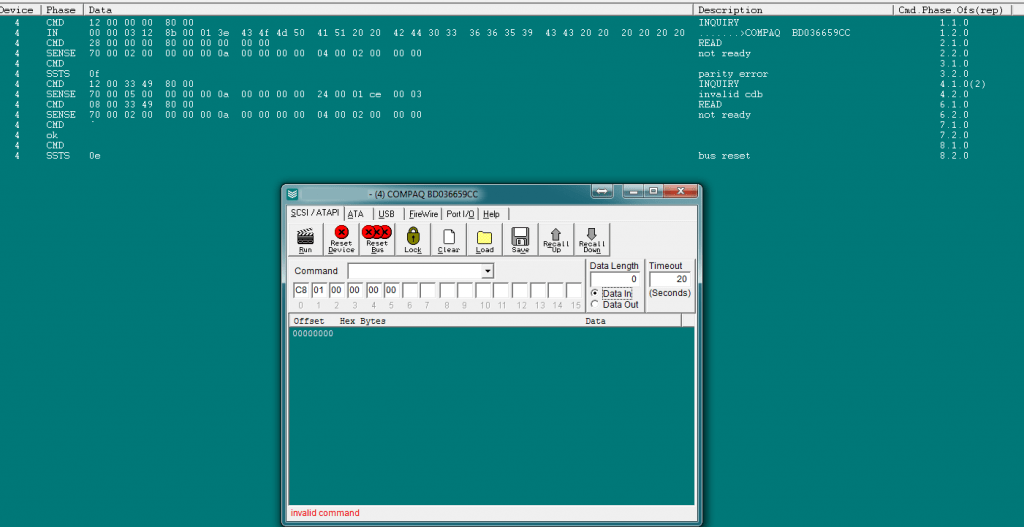Click log row index 4.1.0(2)
The height and width of the screenshot is (527, 1024).
click(x=962, y=84)
